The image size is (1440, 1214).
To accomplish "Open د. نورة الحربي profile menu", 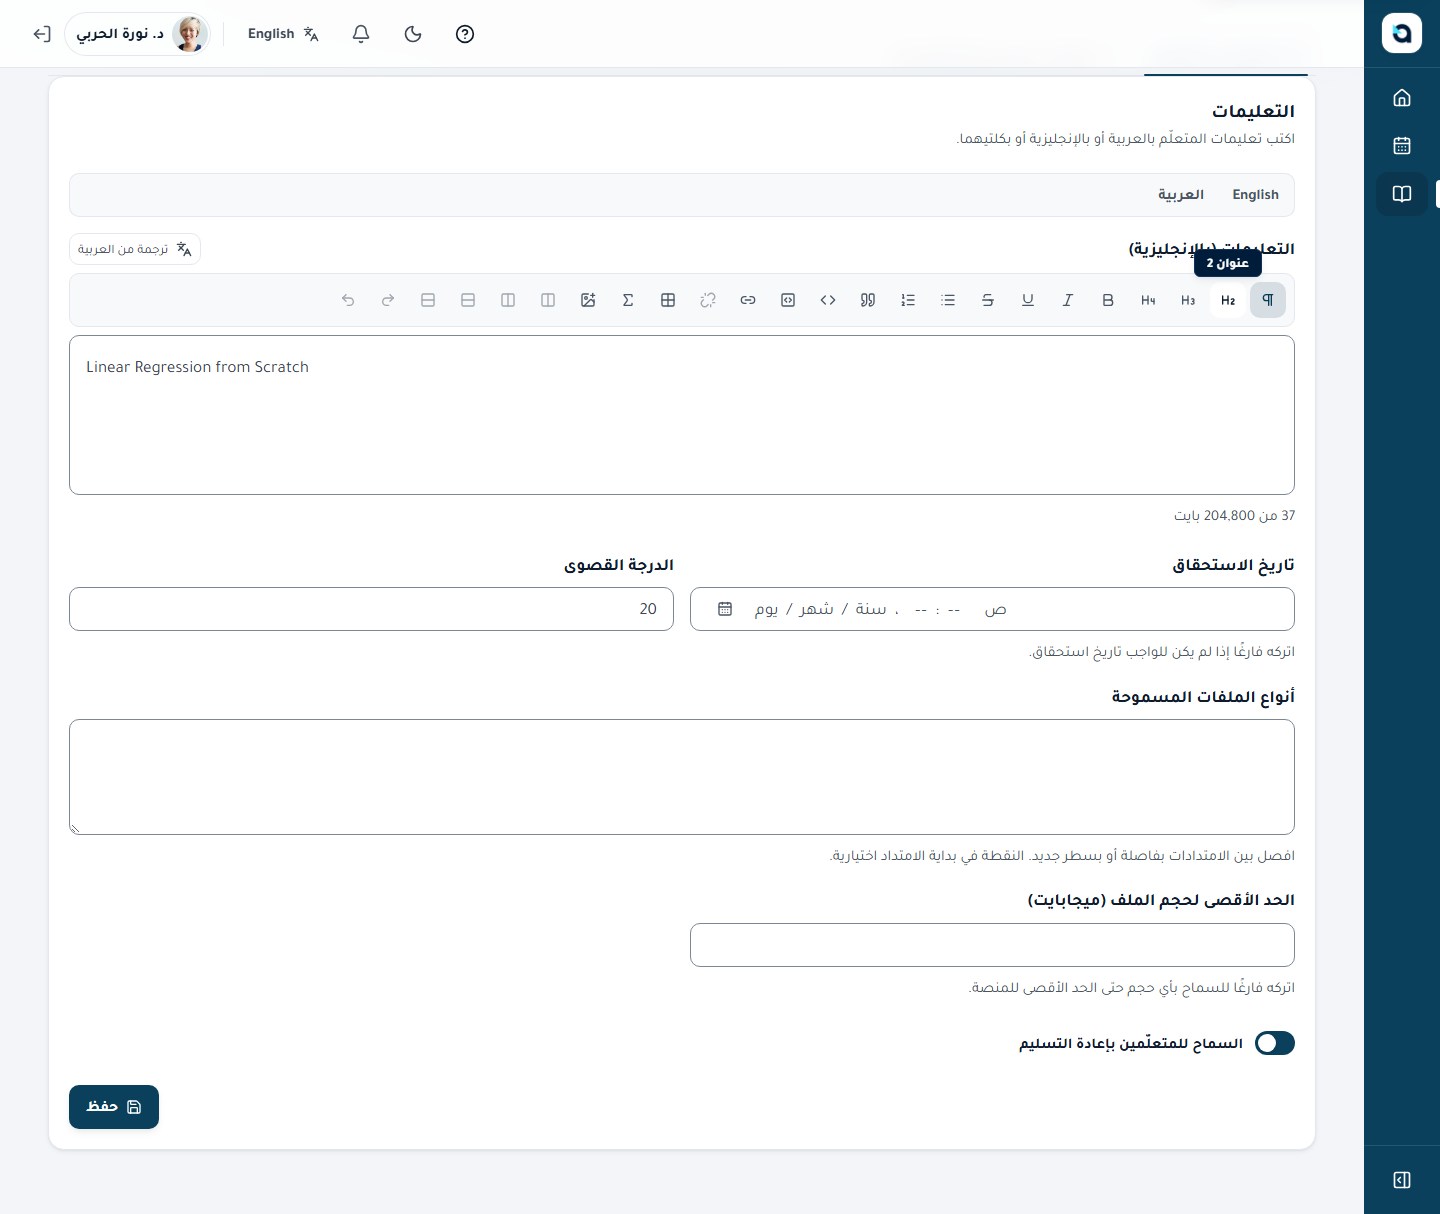I will tap(138, 34).
